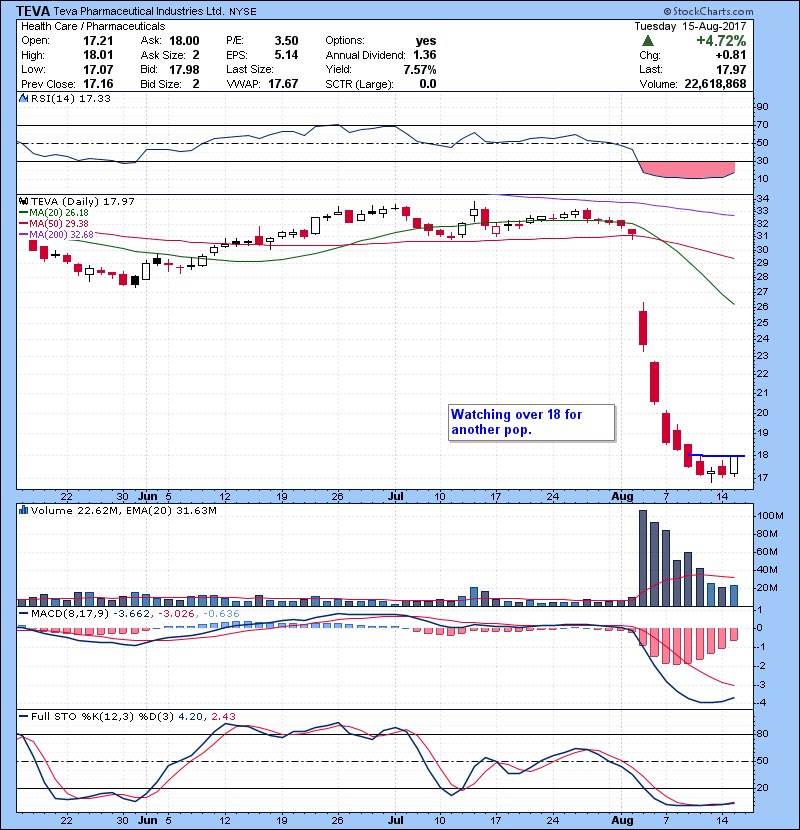Click the MACD value -3.662
This screenshot has width=800, height=830.
[133, 614]
